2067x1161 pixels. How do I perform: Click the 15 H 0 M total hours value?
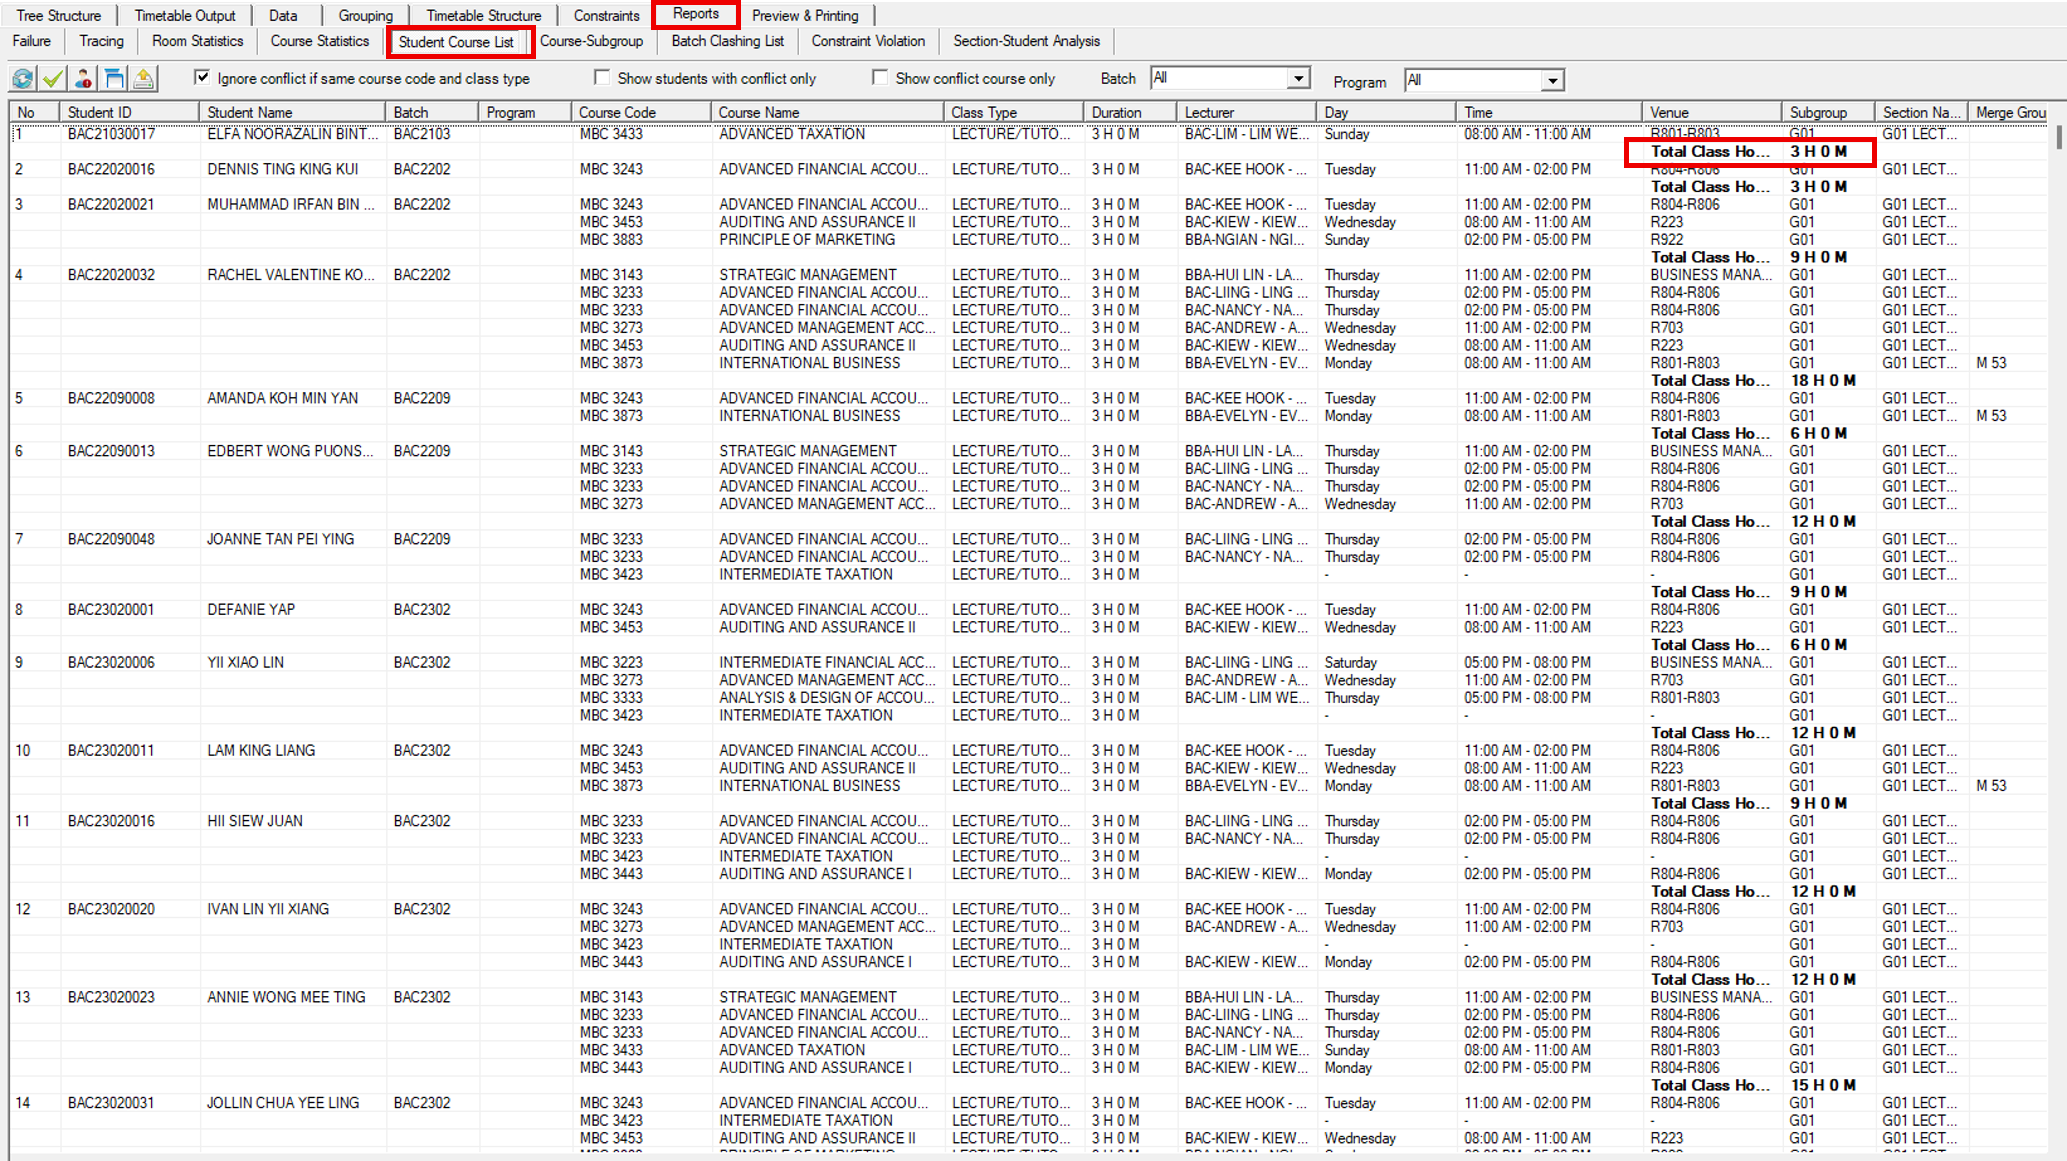tap(1822, 1085)
